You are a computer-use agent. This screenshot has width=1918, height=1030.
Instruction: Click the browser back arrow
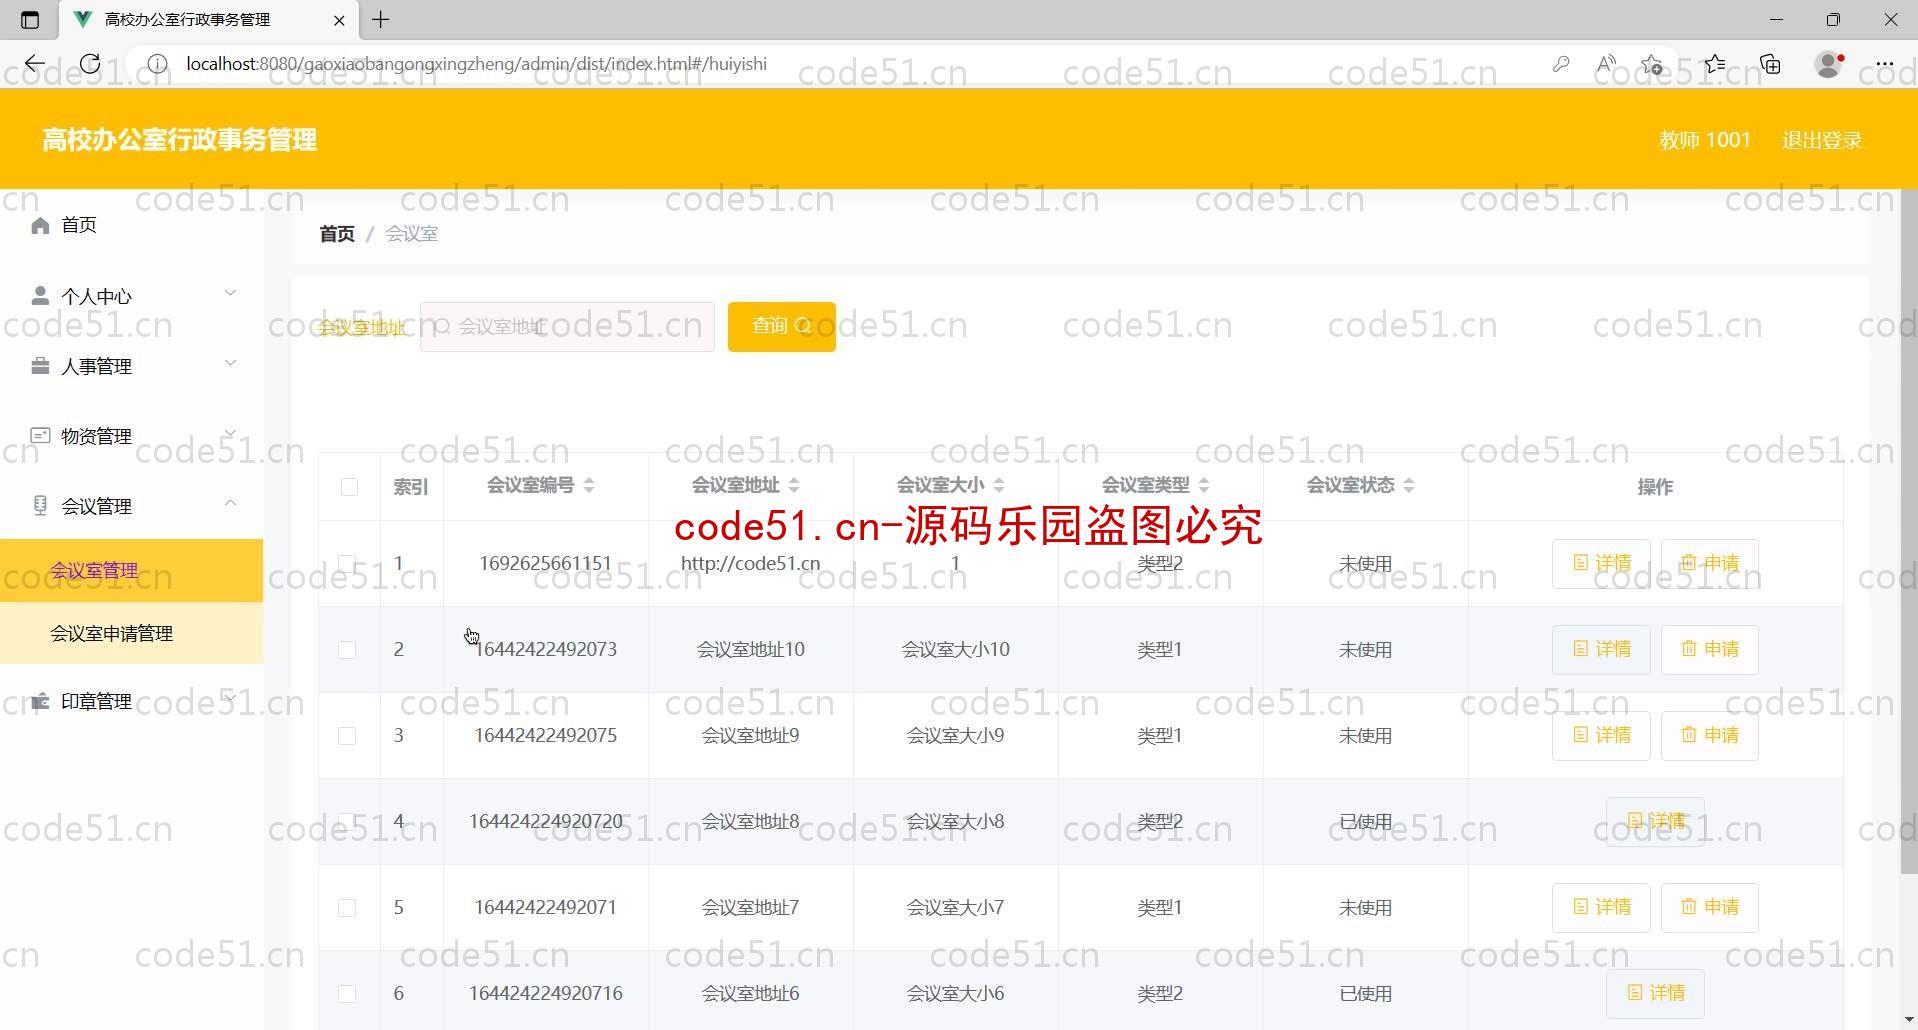point(35,64)
